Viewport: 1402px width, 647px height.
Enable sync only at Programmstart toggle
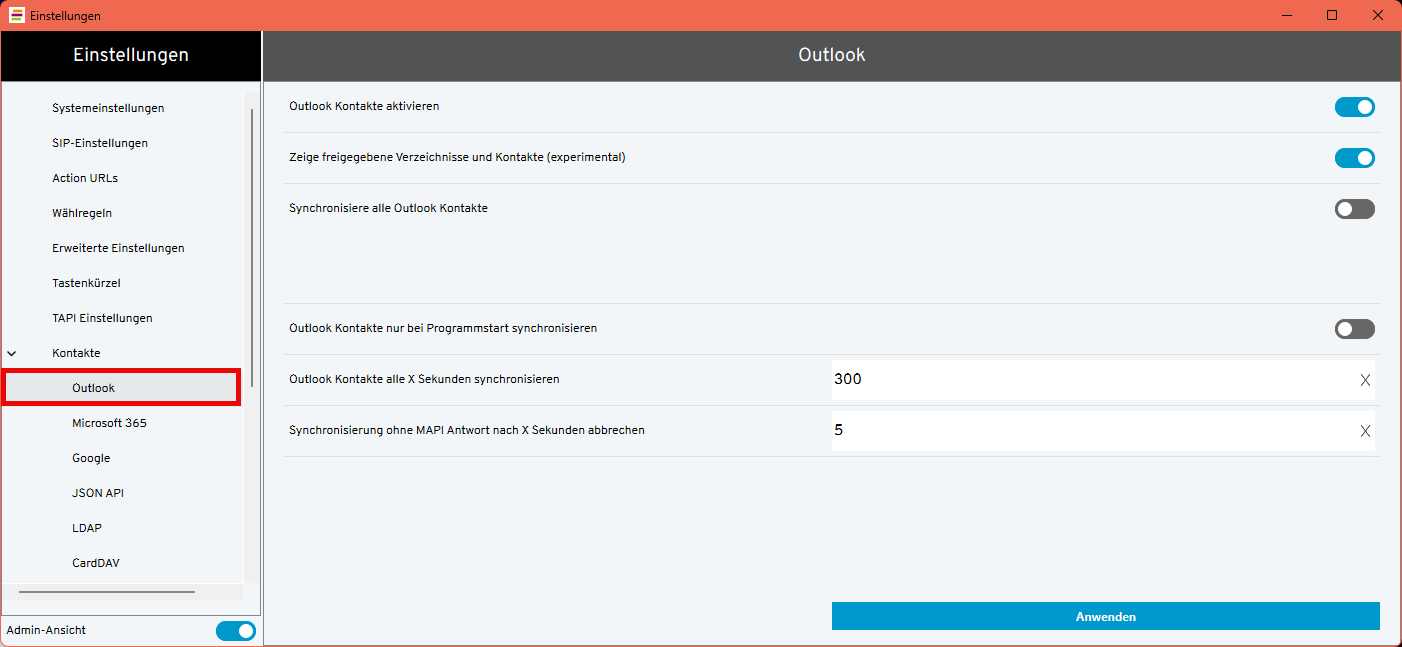1354,329
